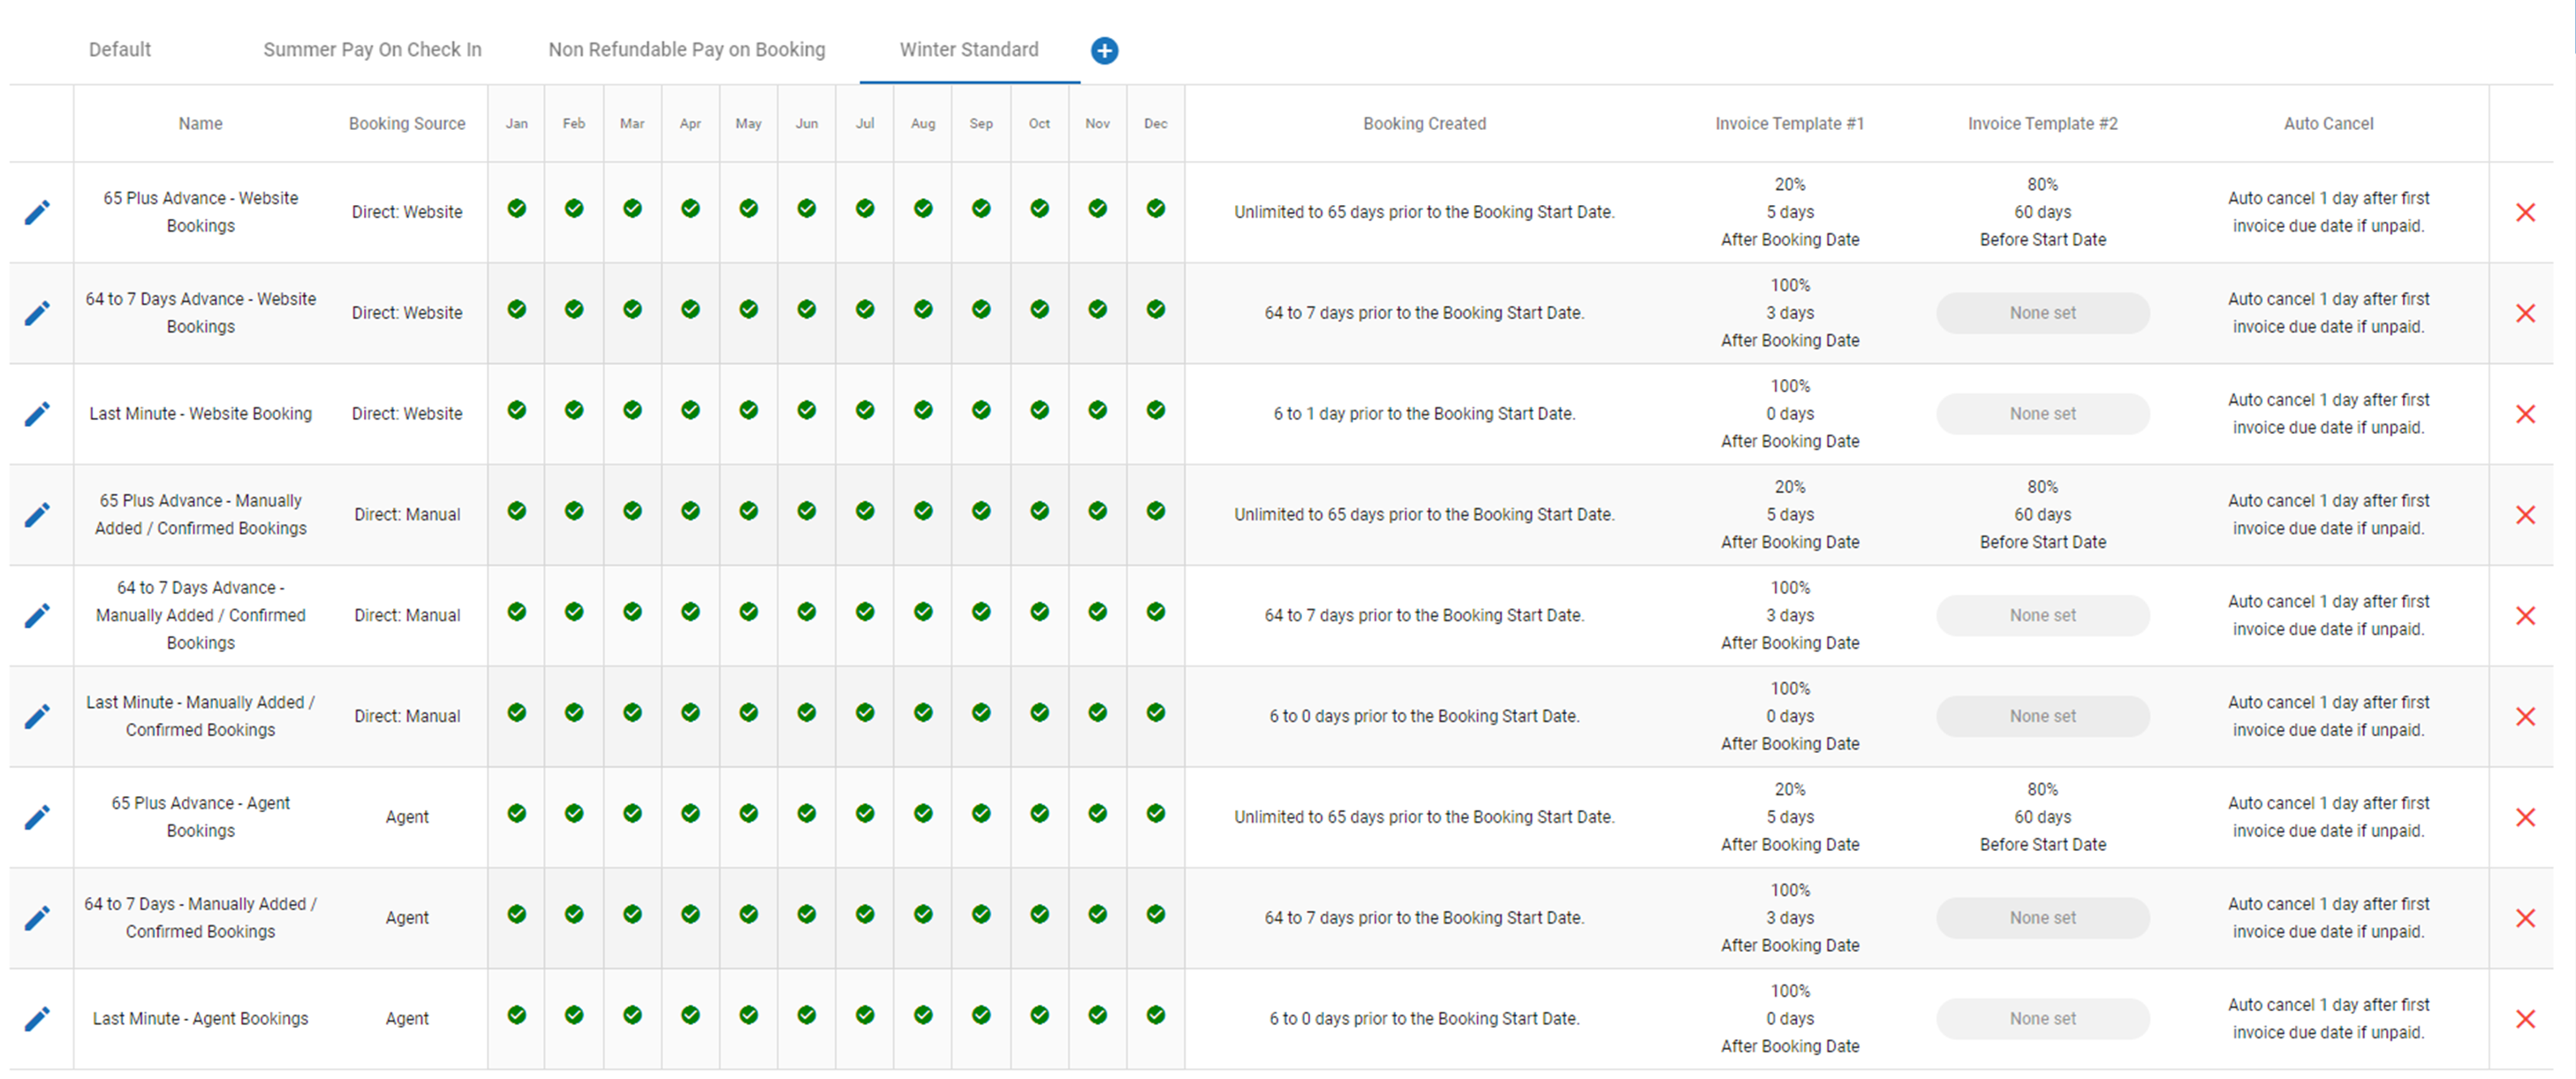Screen dimensions: 2576x1079
Task: Edit the Last Minute Agent Bookings rule
Action: [37, 1019]
